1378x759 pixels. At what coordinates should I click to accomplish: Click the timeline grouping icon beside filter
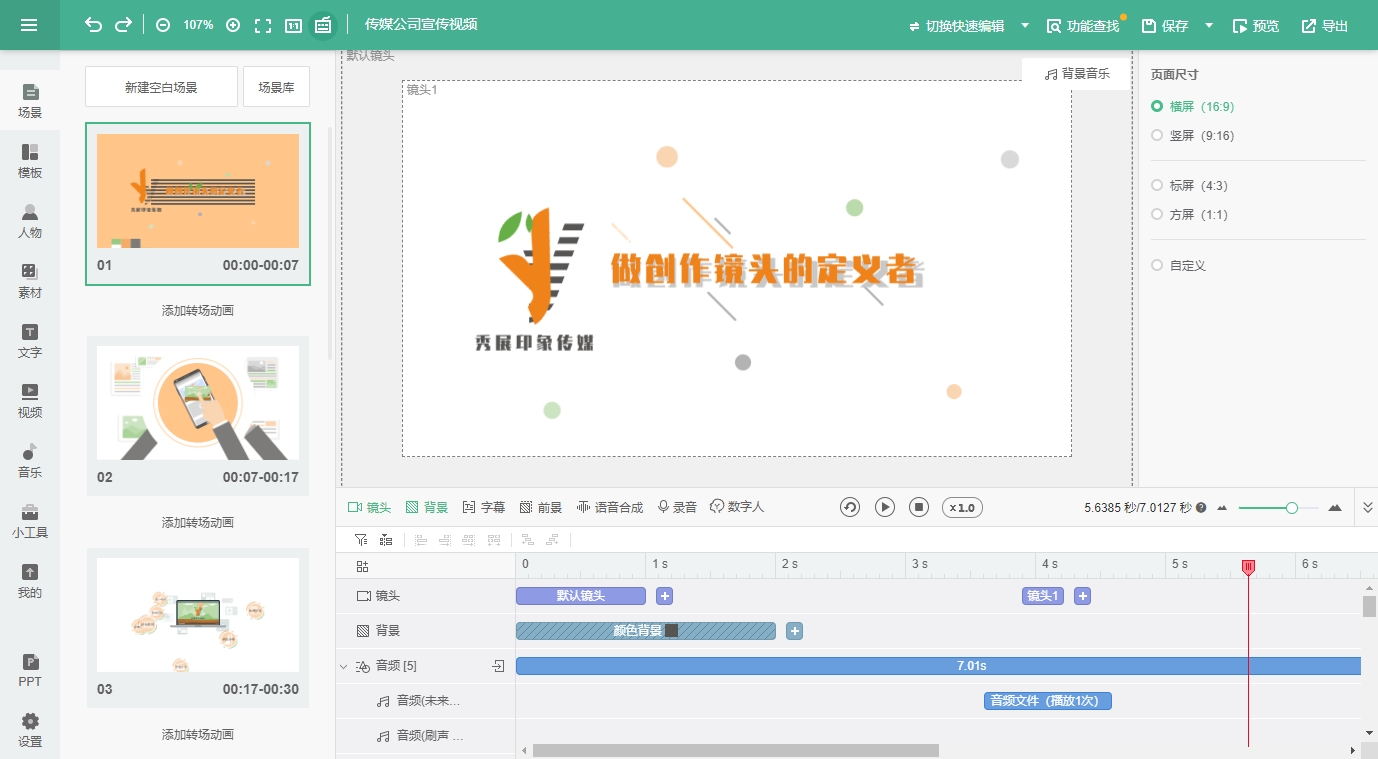tap(386, 540)
